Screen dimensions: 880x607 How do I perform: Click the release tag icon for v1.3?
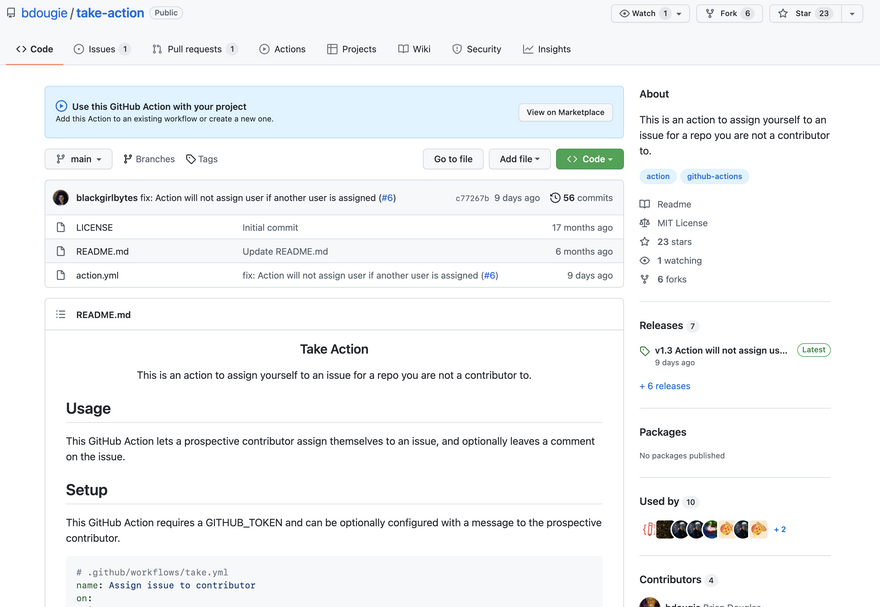pyautogui.click(x=645, y=351)
